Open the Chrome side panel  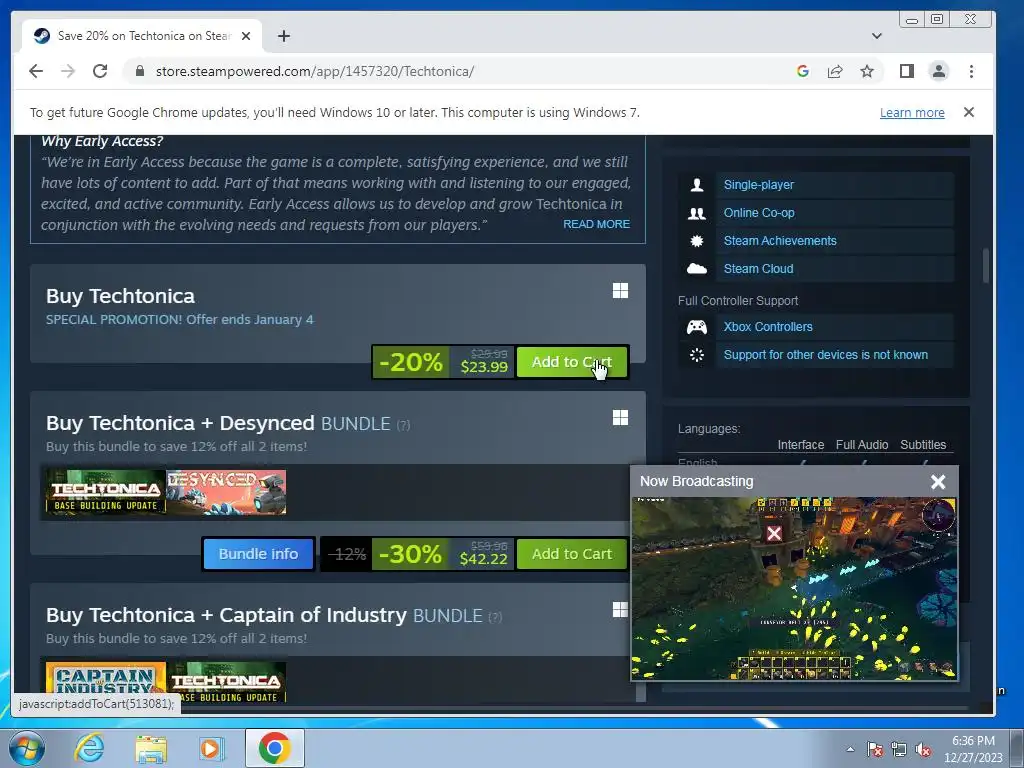[x=906, y=71]
